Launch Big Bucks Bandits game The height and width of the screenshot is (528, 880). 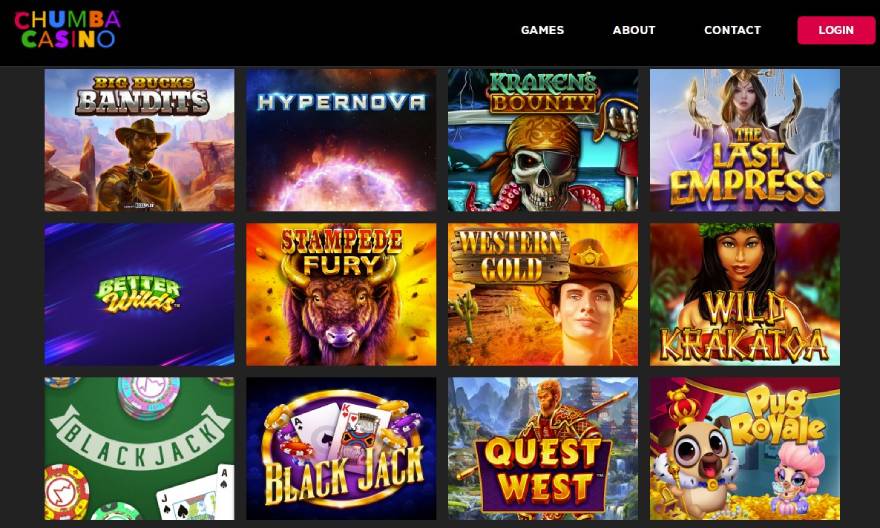coord(139,140)
